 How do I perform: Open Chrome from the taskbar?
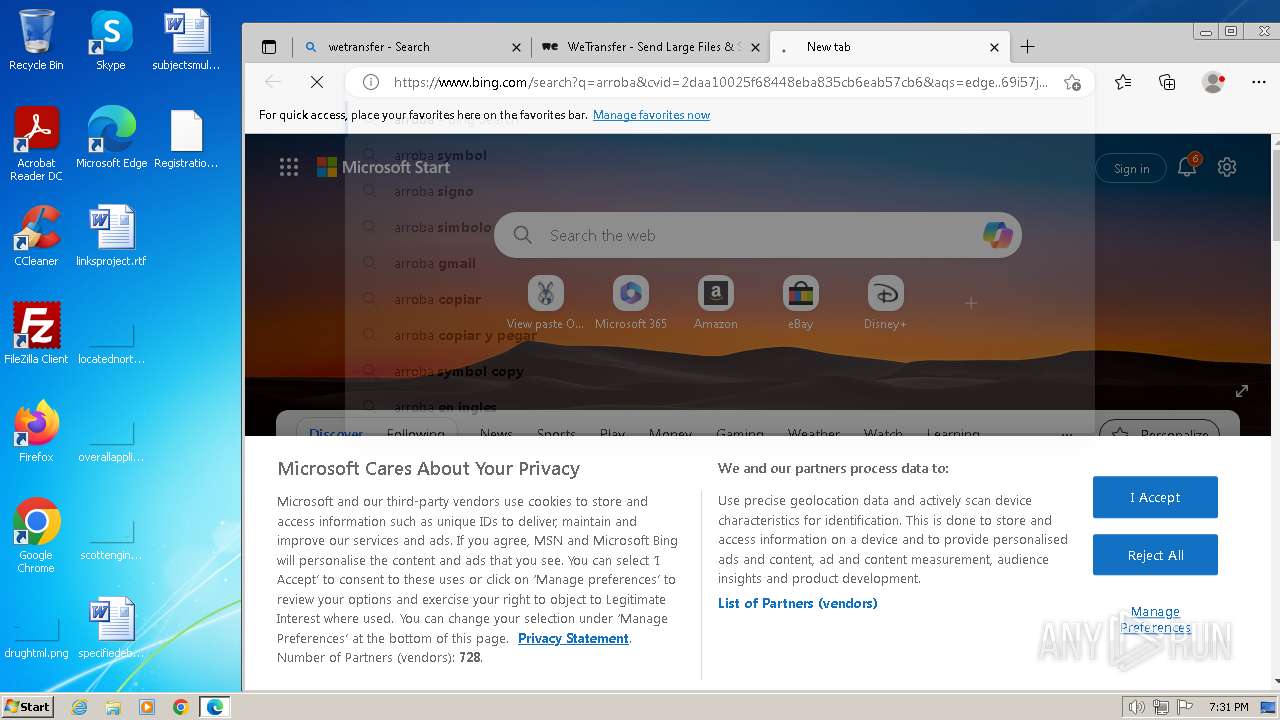(181, 707)
